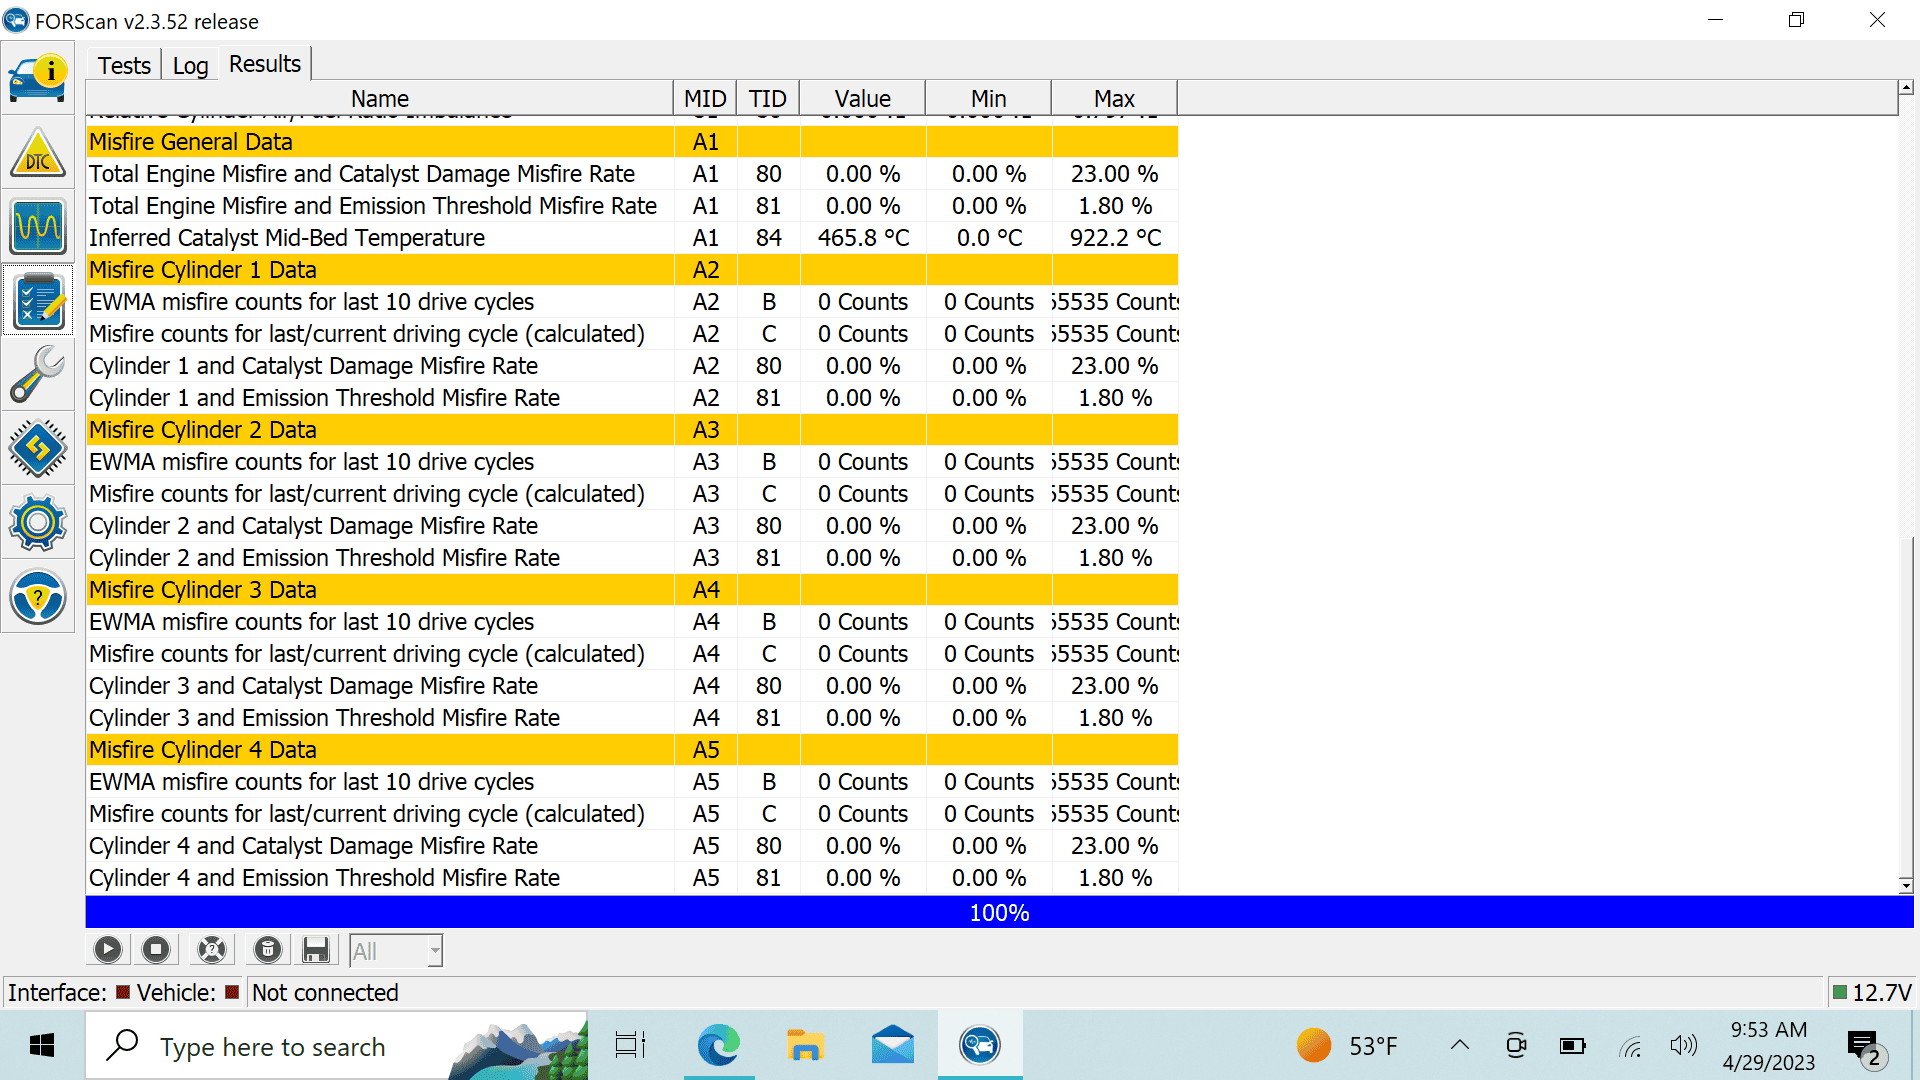Click the 100% progress bar
Image resolution: width=1920 pixels, height=1080 pixels.
click(x=999, y=912)
